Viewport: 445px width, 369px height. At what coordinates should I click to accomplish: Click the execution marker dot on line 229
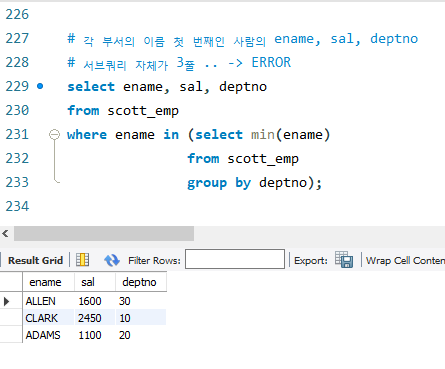pyautogui.click(x=40, y=87)
